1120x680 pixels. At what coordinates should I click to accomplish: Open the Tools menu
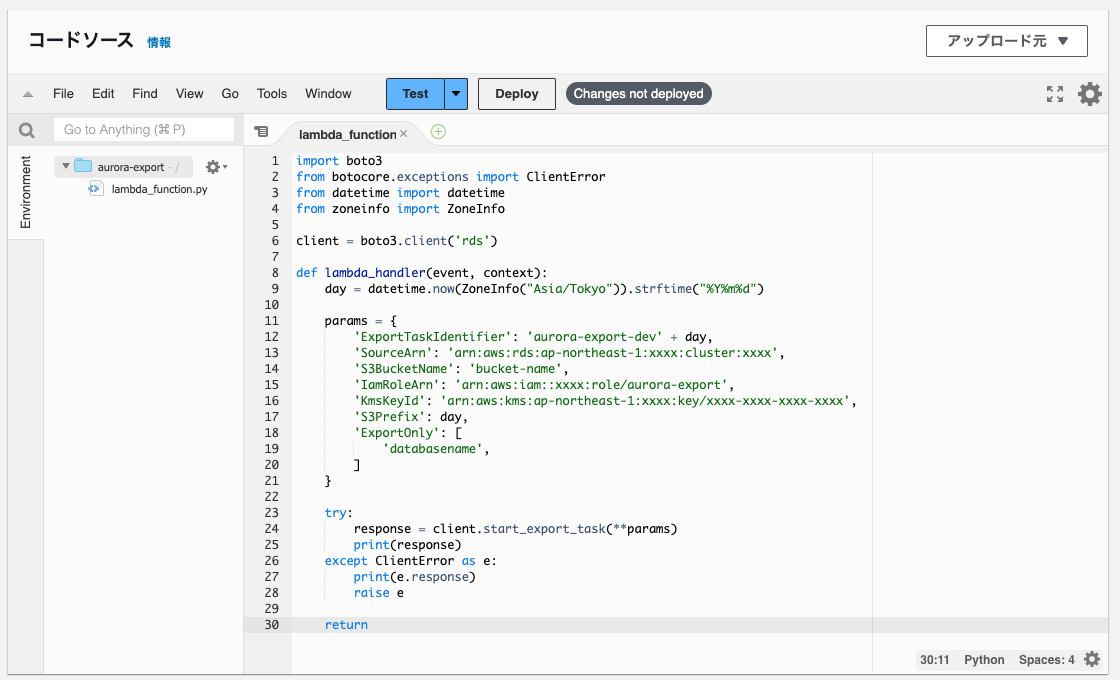[x=272, y=94]
